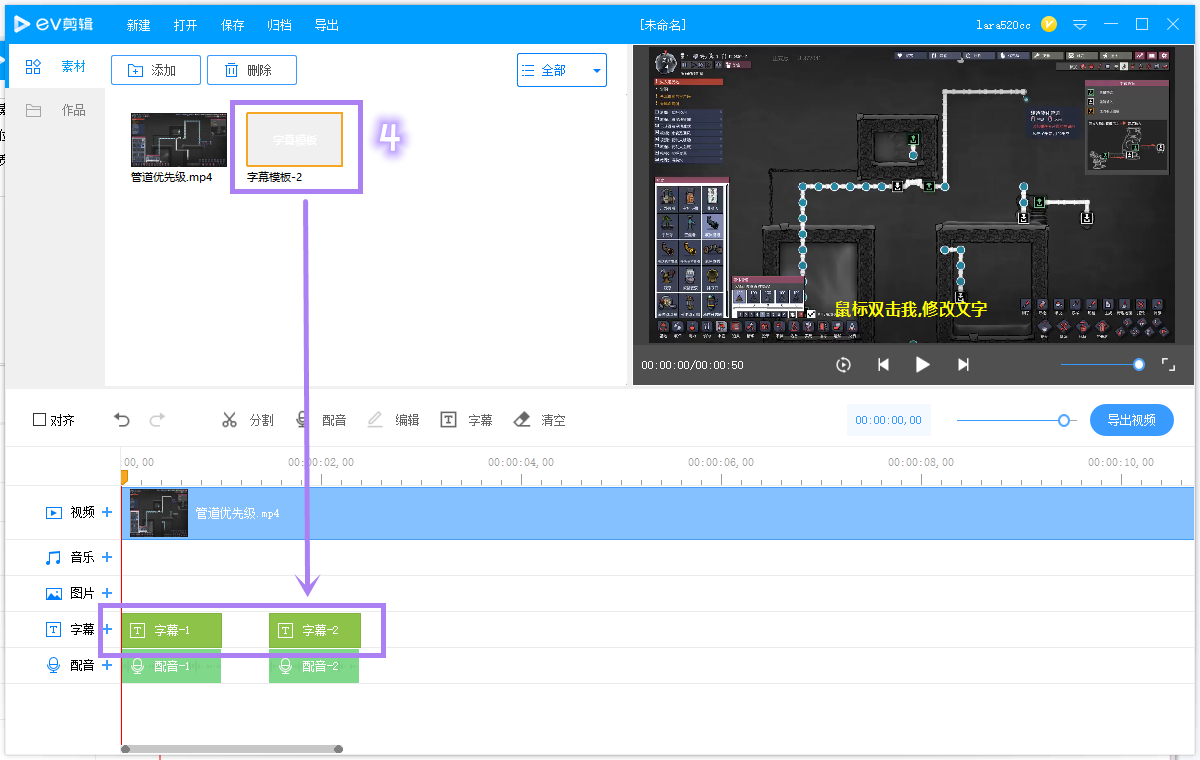Click the undo arrow icon
This screenshot has width=1200, height=760.
(x=122, y=420)
